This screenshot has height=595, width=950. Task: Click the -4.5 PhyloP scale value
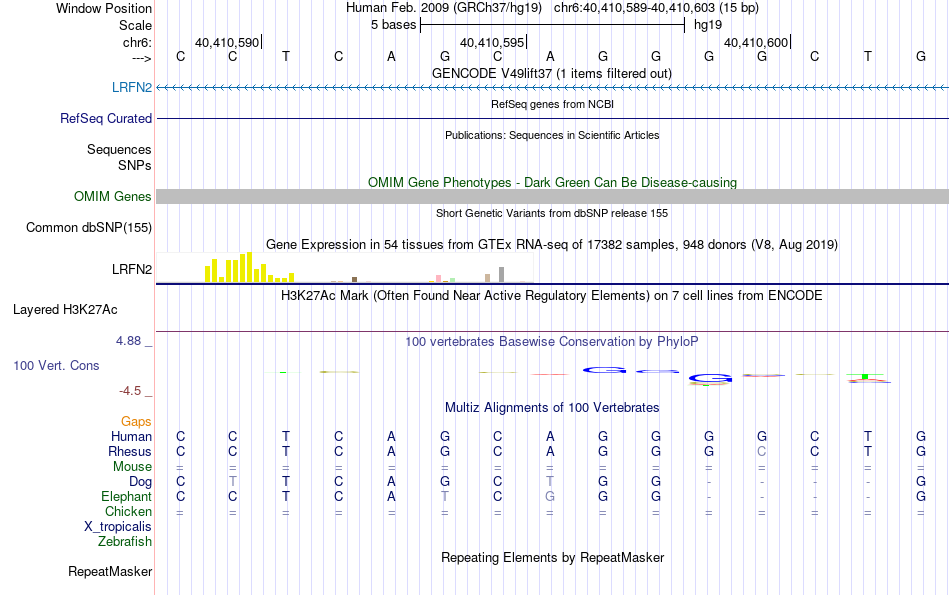pos(130,391)
